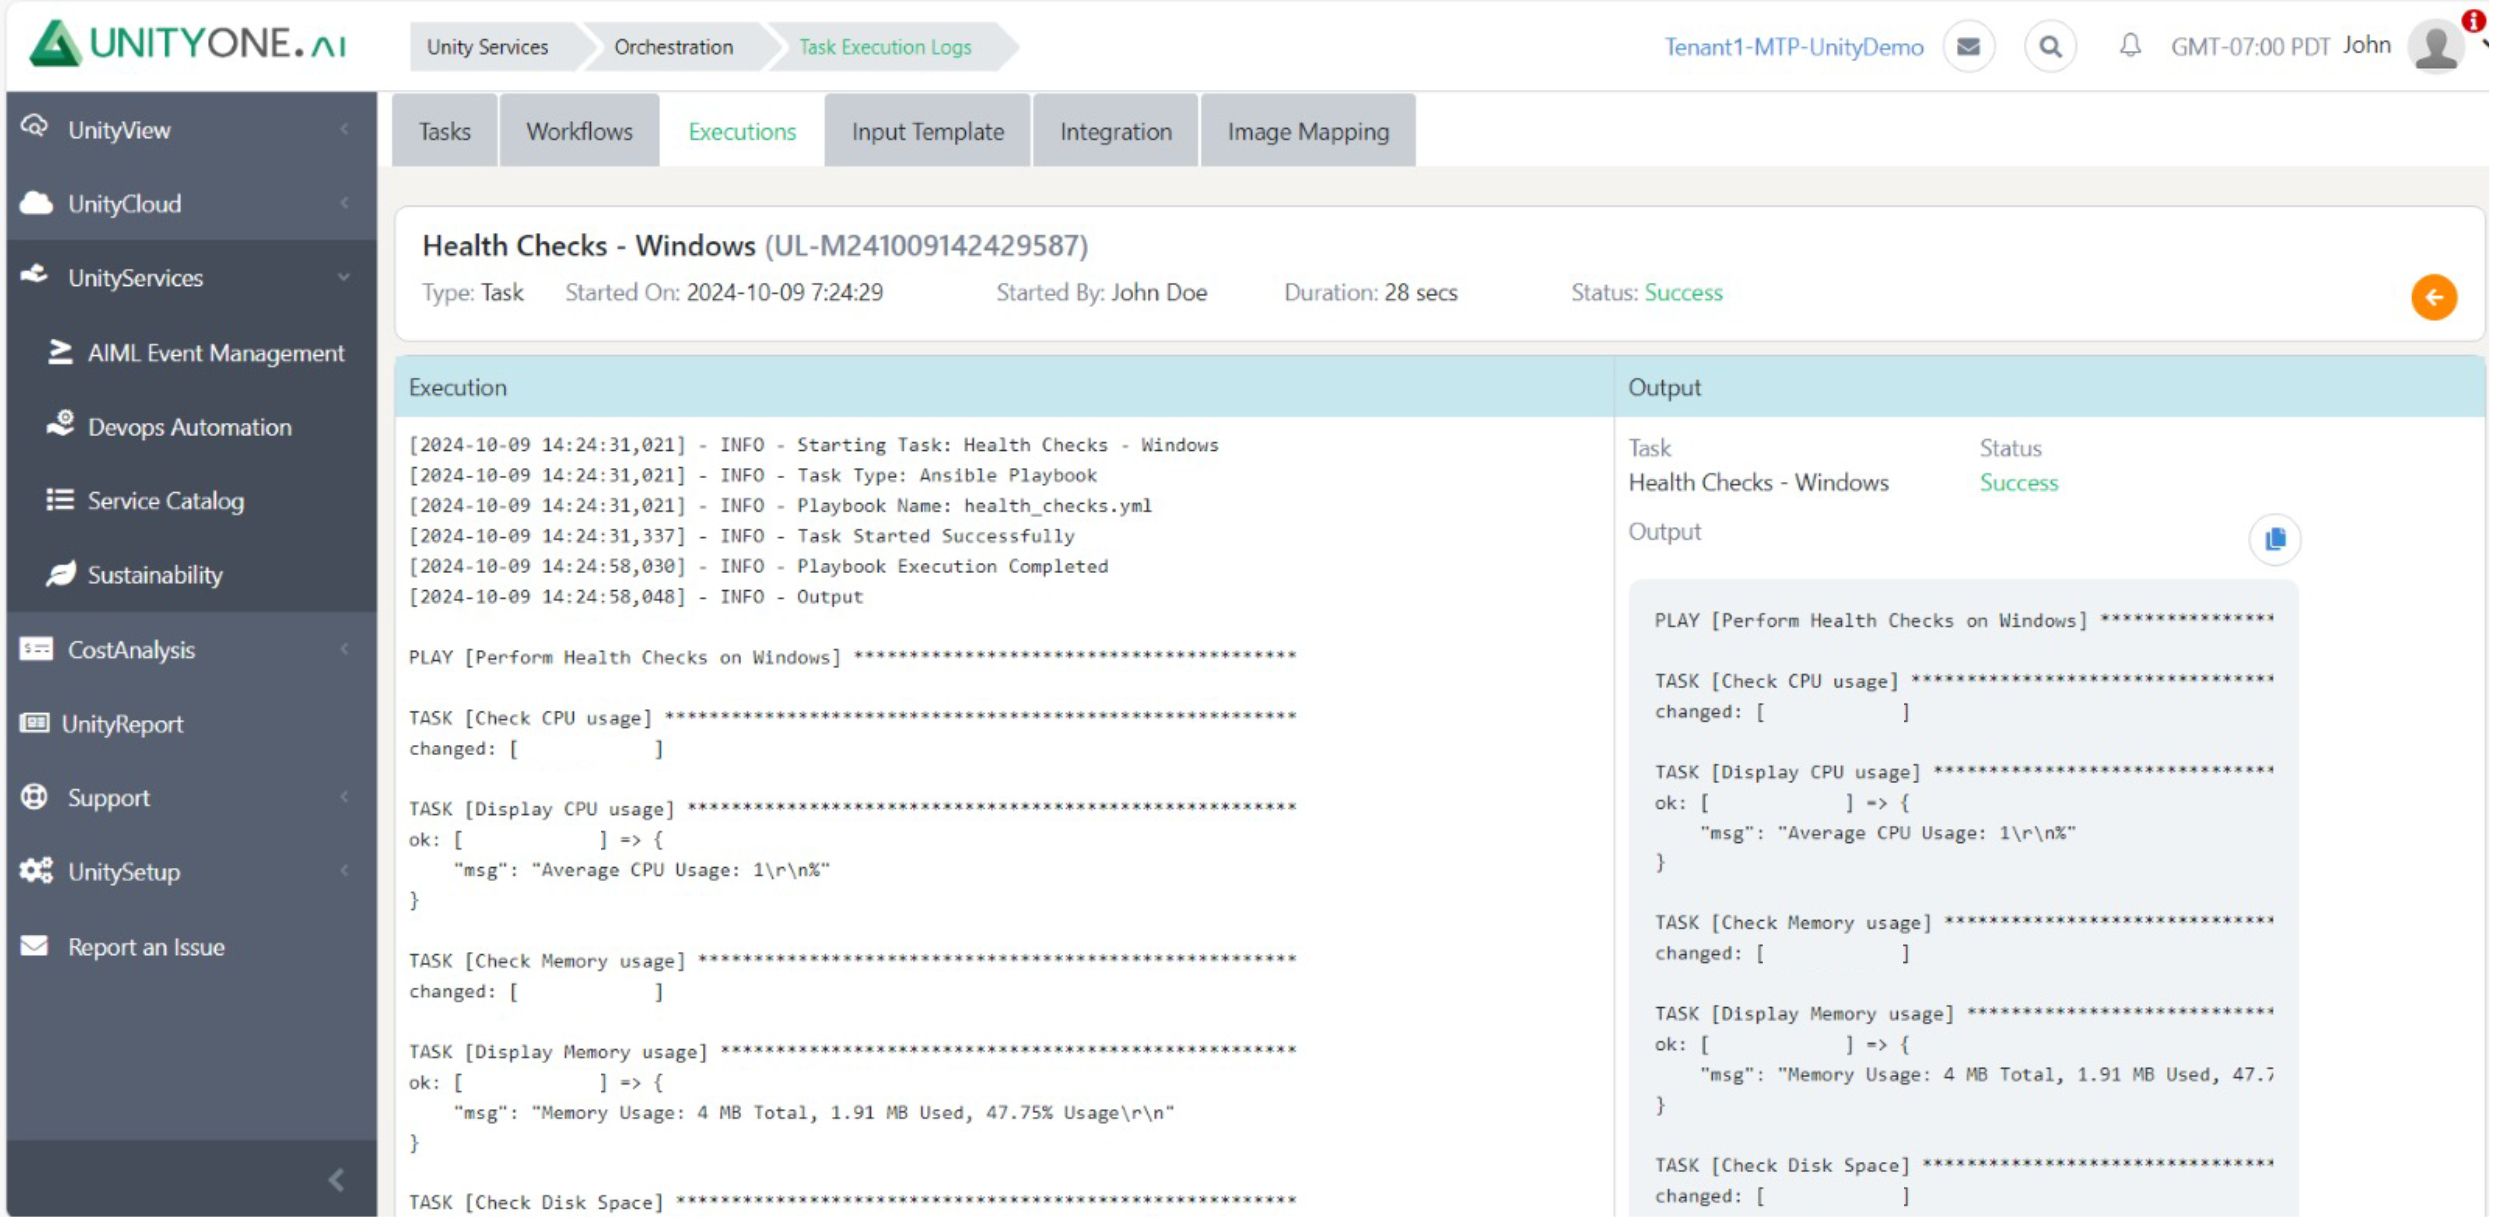Viewport: 2500px width, 1227px height.
Task: Click the GMT-07:00 PDT timezone label
Action: 2250,47
